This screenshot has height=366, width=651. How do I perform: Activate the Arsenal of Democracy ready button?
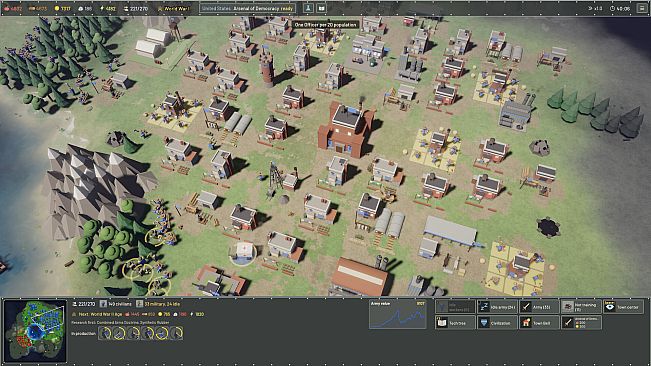[247, 8]
